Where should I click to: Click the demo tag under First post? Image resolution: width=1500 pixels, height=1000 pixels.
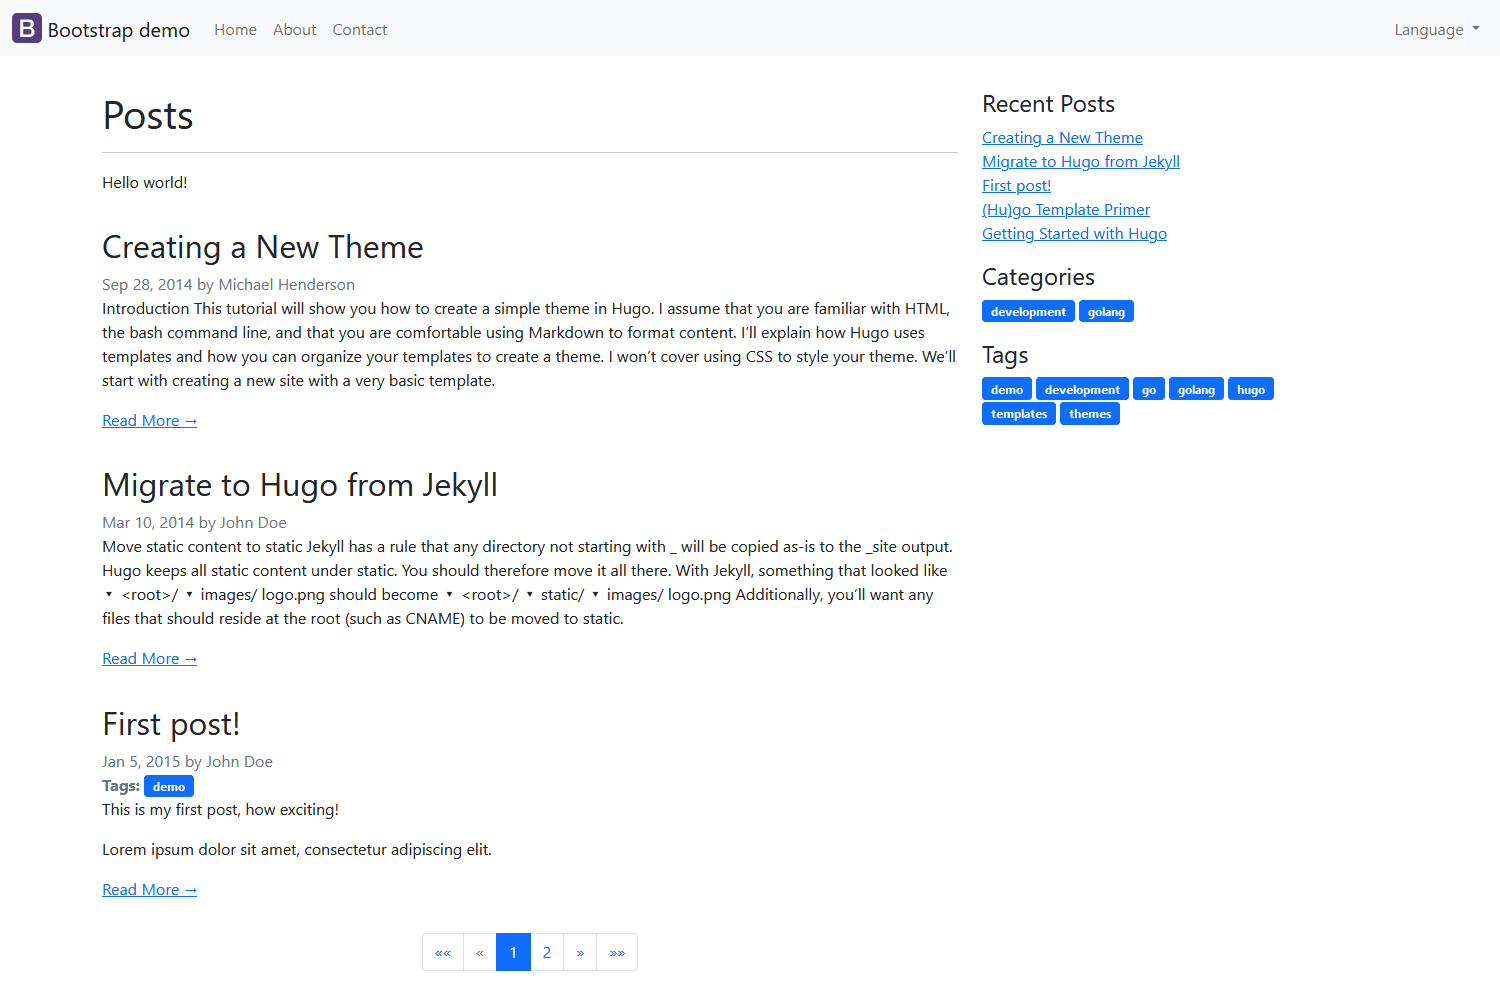tap(169, 787)
